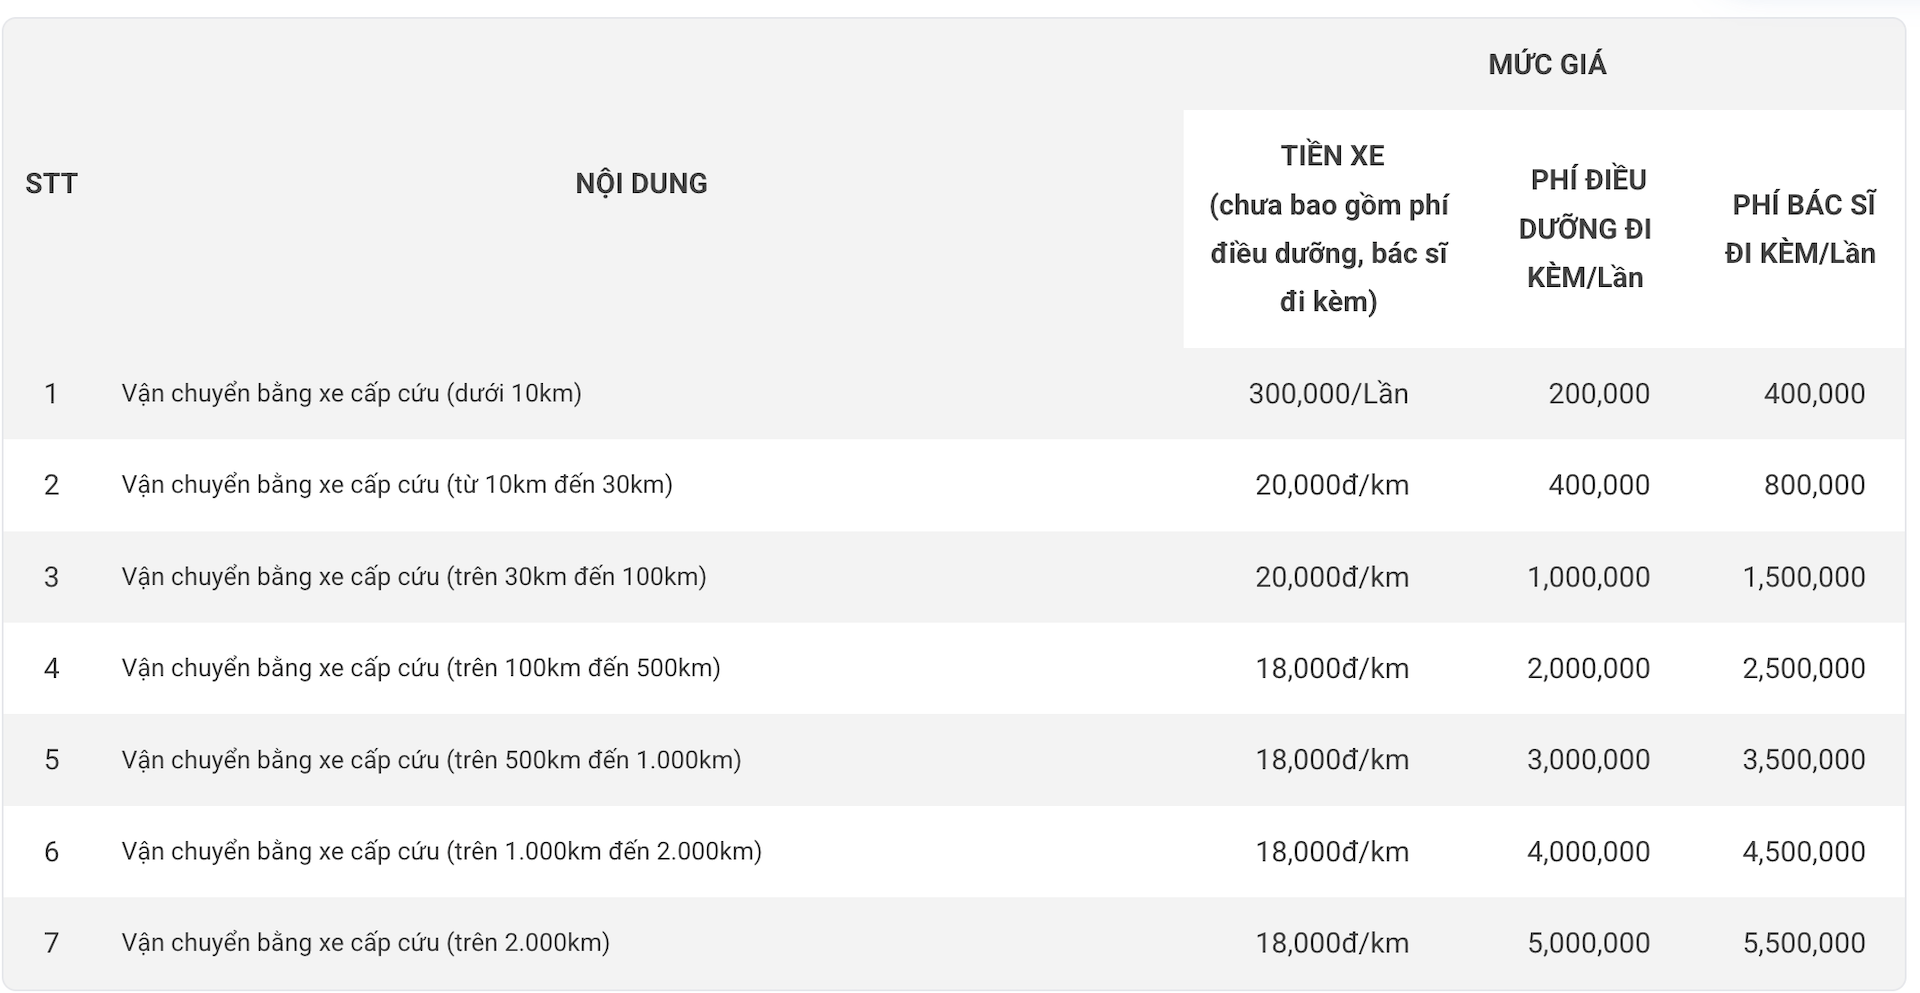The image size is (1920, 993).
Task: Click the STT column header
Action: click(51, 183)
